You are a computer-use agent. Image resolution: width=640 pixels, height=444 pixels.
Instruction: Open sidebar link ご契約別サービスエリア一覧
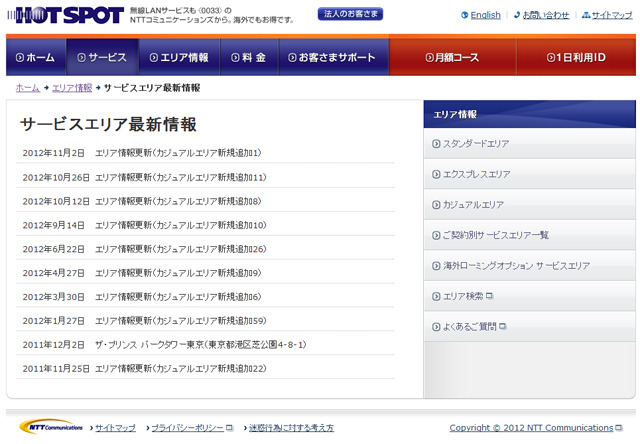[496, 235]
